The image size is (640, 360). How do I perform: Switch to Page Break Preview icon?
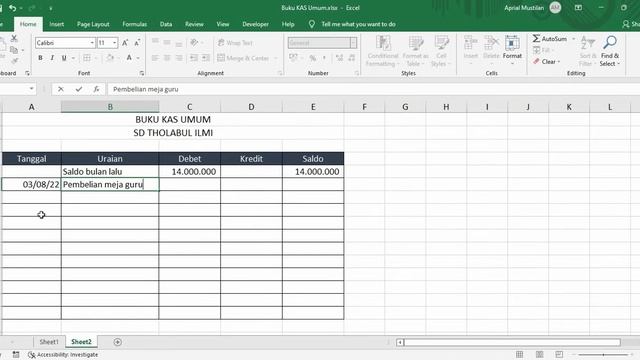pos(559,354)
